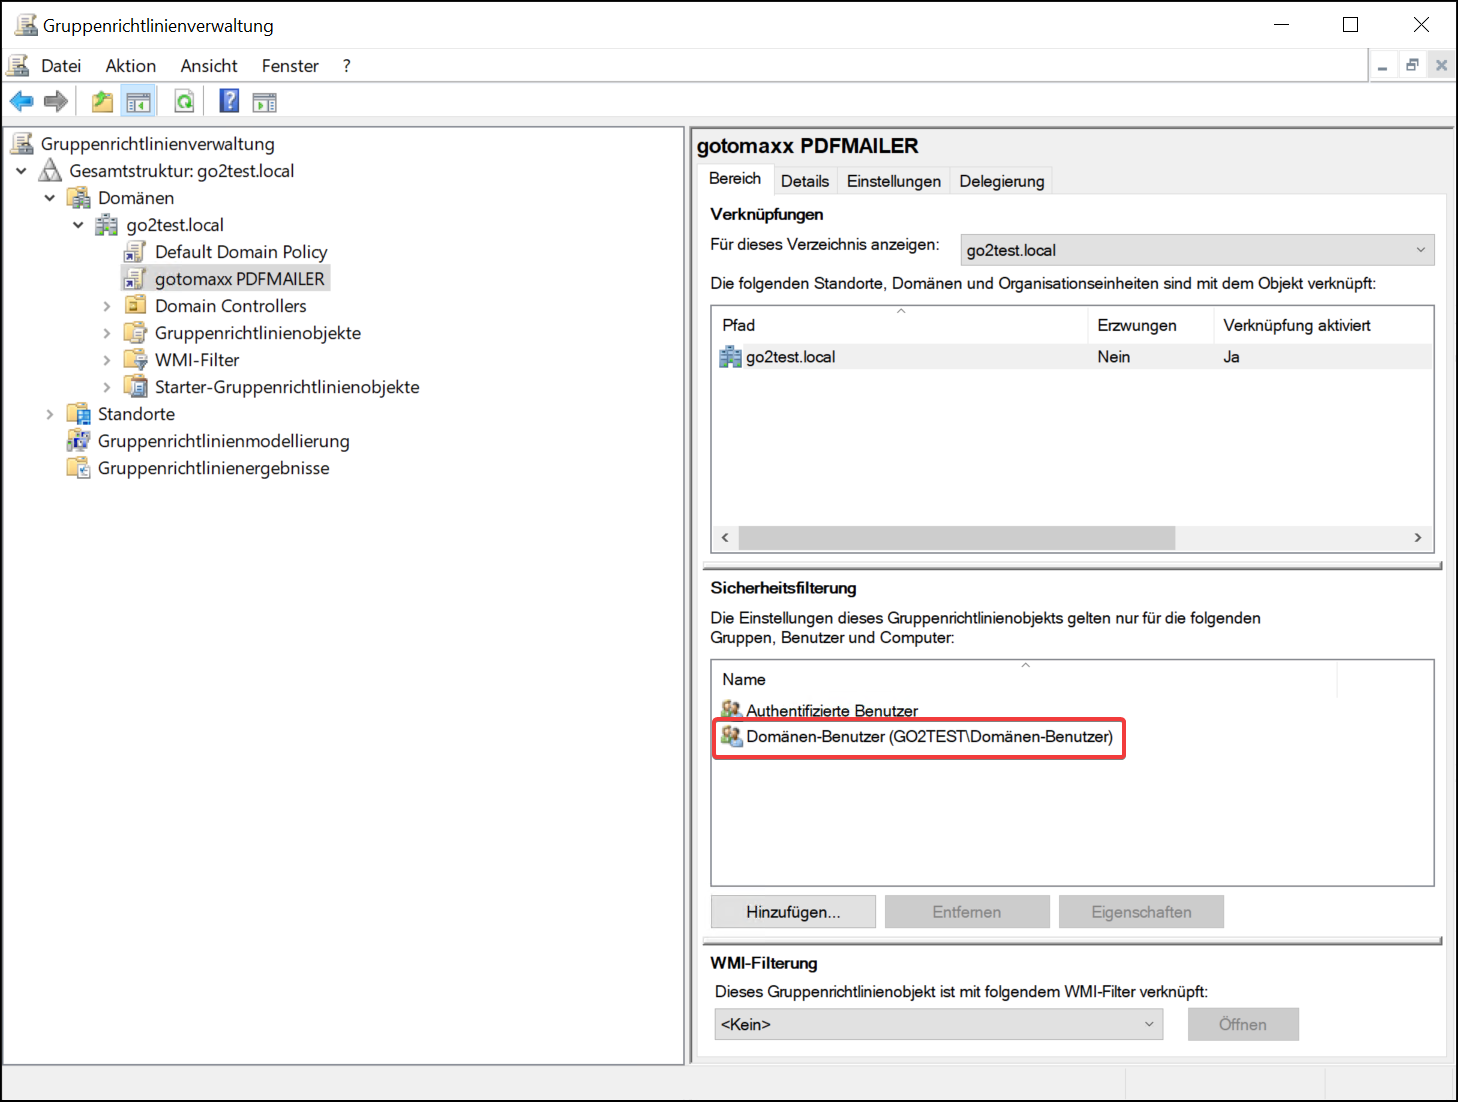The width and height of the screenshot is (1458, 1102).
Task: Click the Starter-Gruppenrichtlinienobjekte folder icon
Action: point(135,387)
